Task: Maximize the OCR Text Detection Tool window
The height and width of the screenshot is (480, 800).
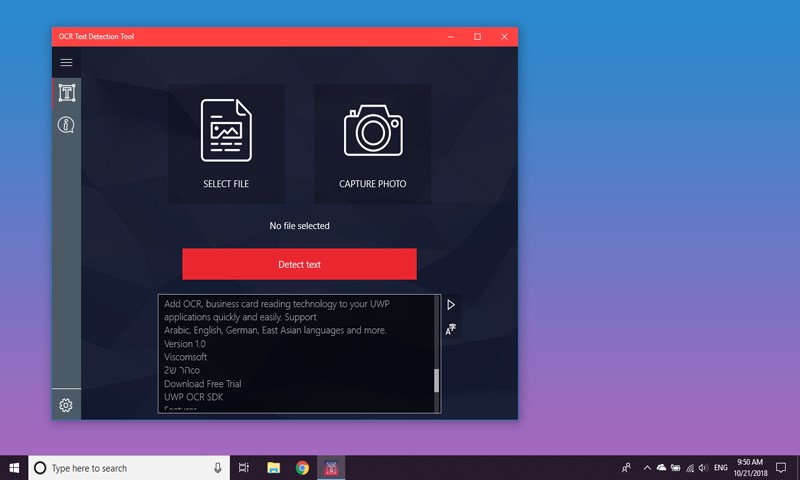Action: (478, 37)
